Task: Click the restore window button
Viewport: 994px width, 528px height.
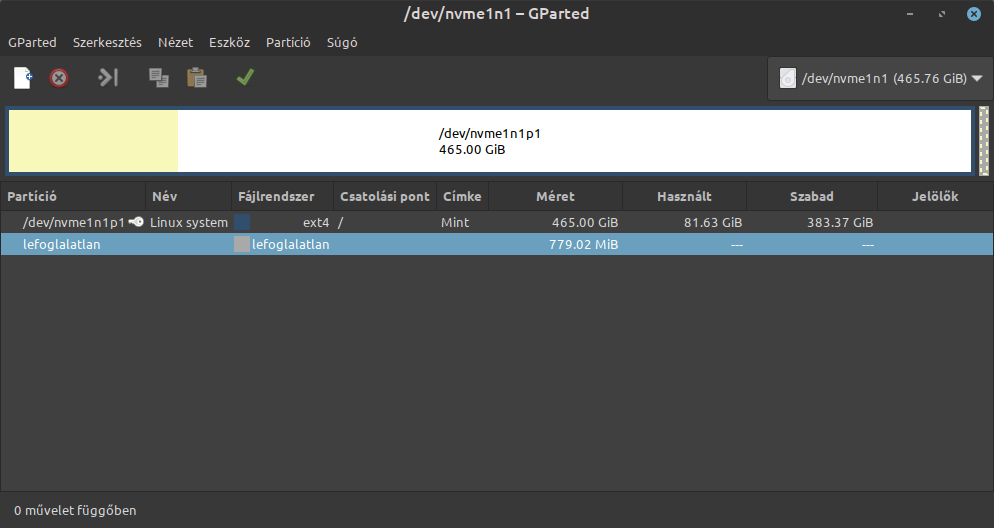Action: 942,14
